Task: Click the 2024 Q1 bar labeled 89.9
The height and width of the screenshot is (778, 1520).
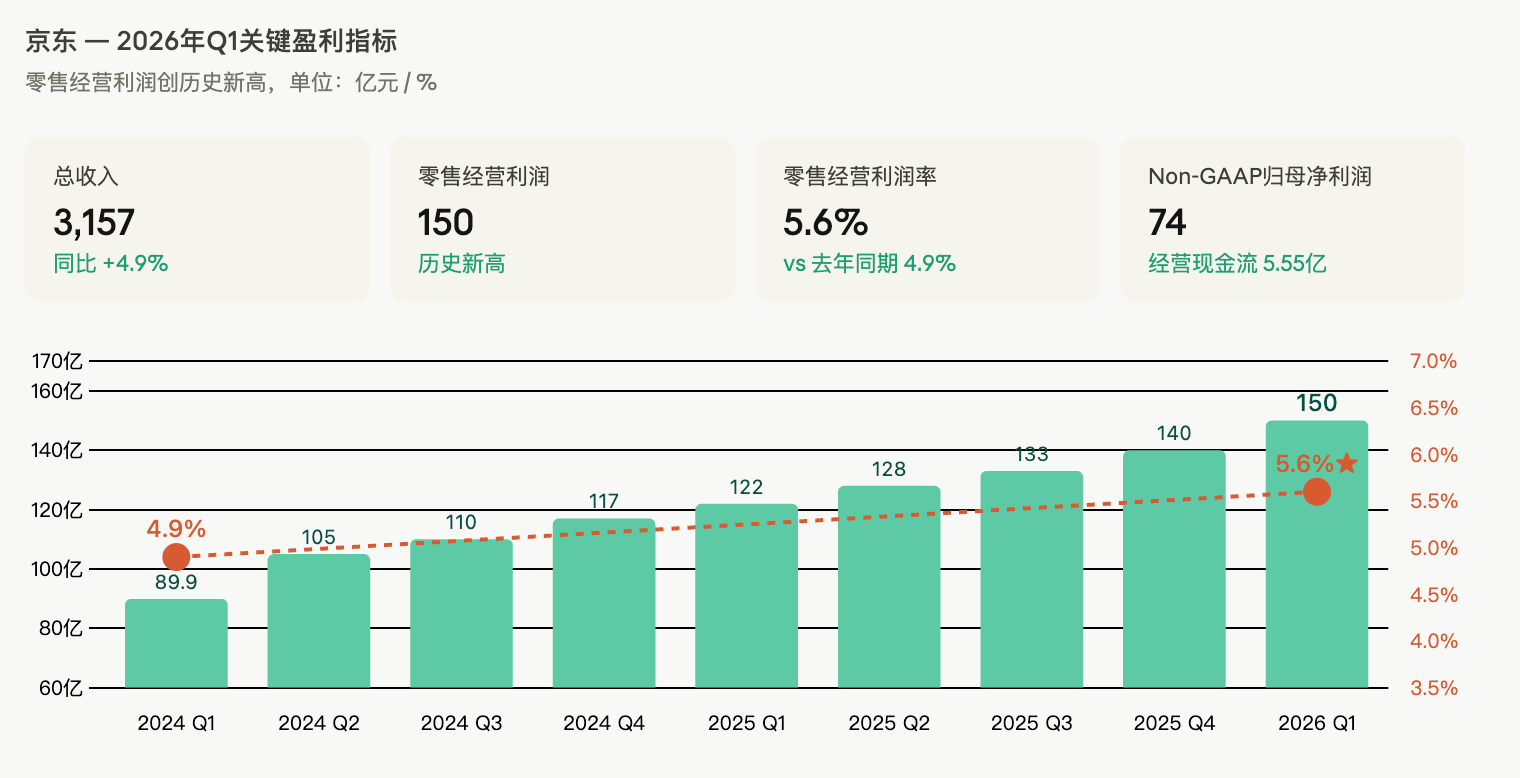Action: coord(176,644)
